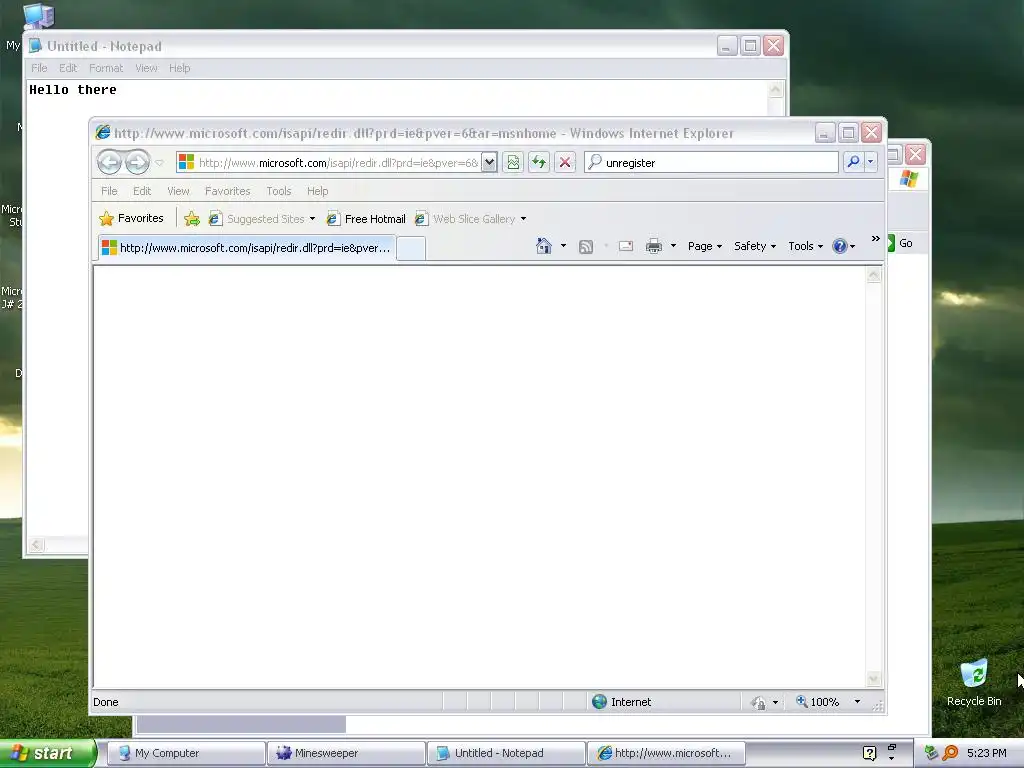Viewport: 1024px width, 768px height.
Task: Open the Tools command bar menu
Action: 805,246
